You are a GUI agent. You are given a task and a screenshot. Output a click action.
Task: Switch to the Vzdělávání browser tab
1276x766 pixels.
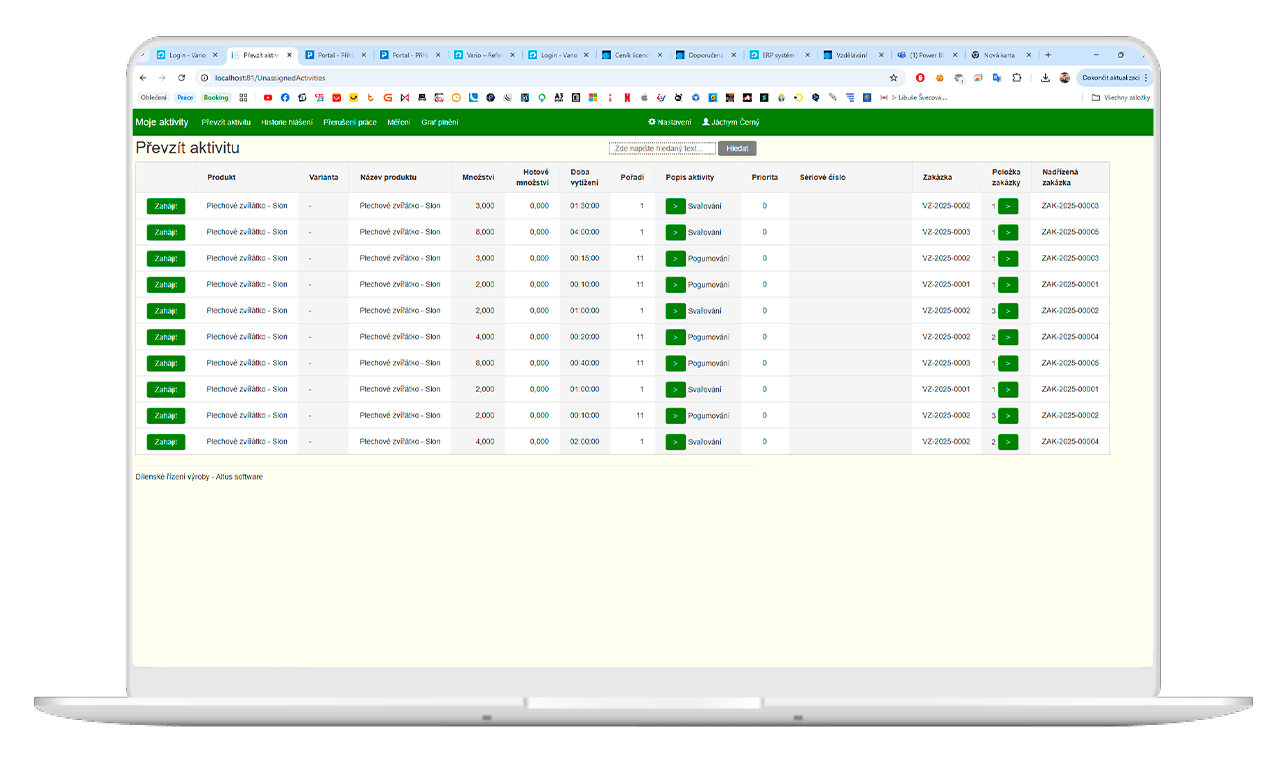point(854,55)
